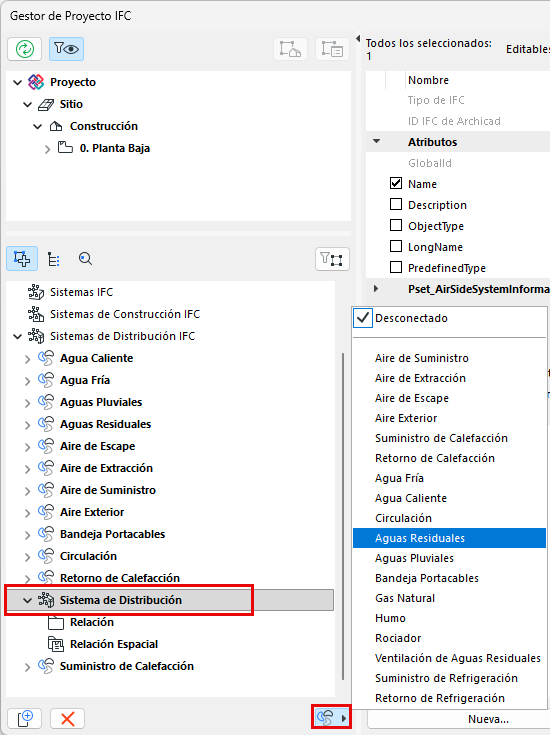Click the green refresh update icon

[25, 49]
